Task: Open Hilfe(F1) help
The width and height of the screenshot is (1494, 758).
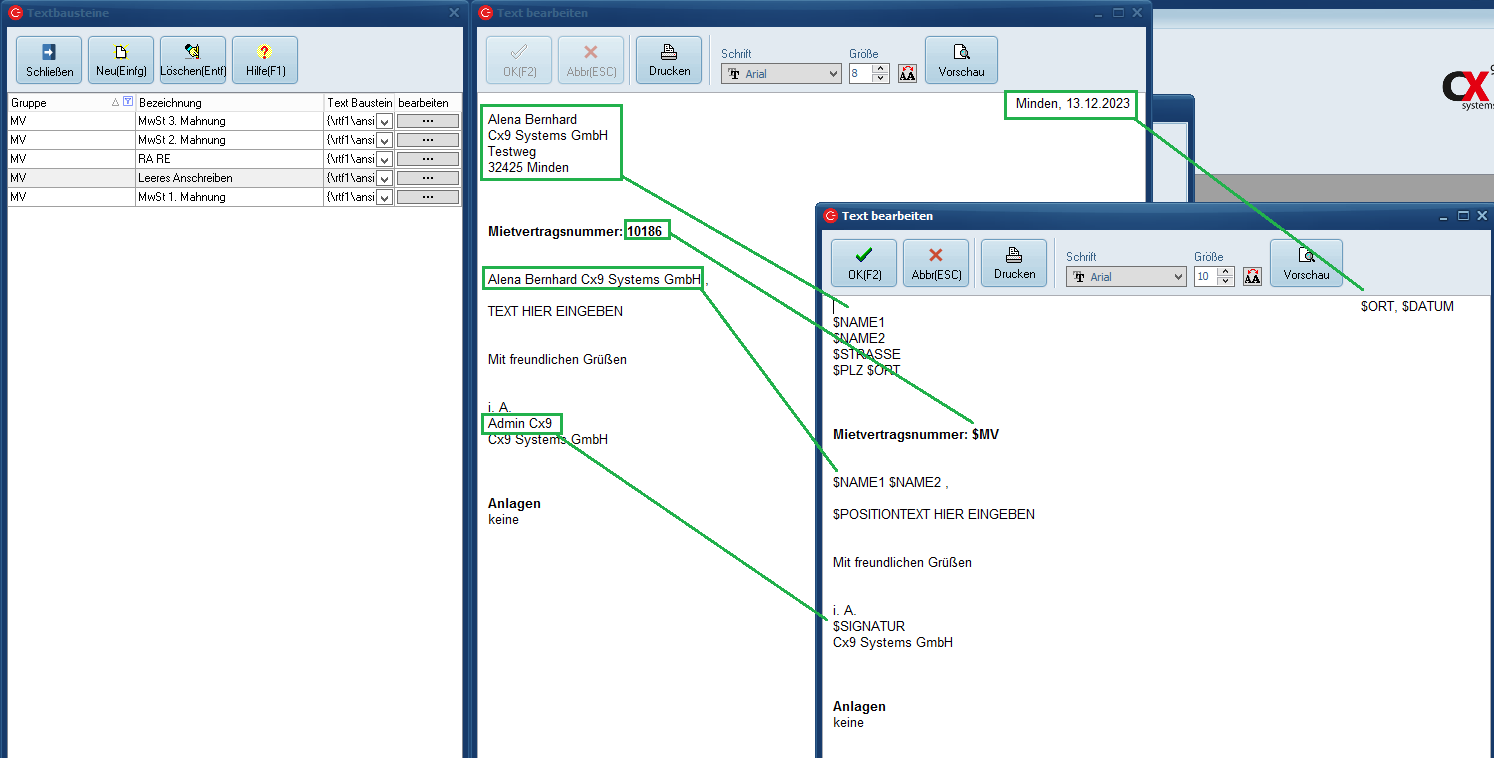Action: pos(265,60)
